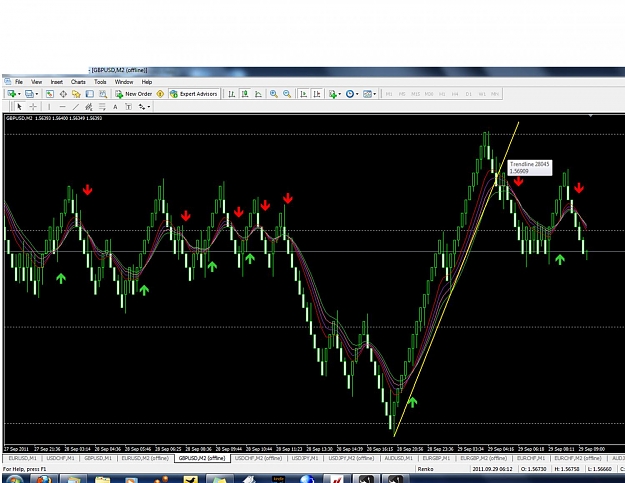Show the Market Watch window icon

pos(49,94)
